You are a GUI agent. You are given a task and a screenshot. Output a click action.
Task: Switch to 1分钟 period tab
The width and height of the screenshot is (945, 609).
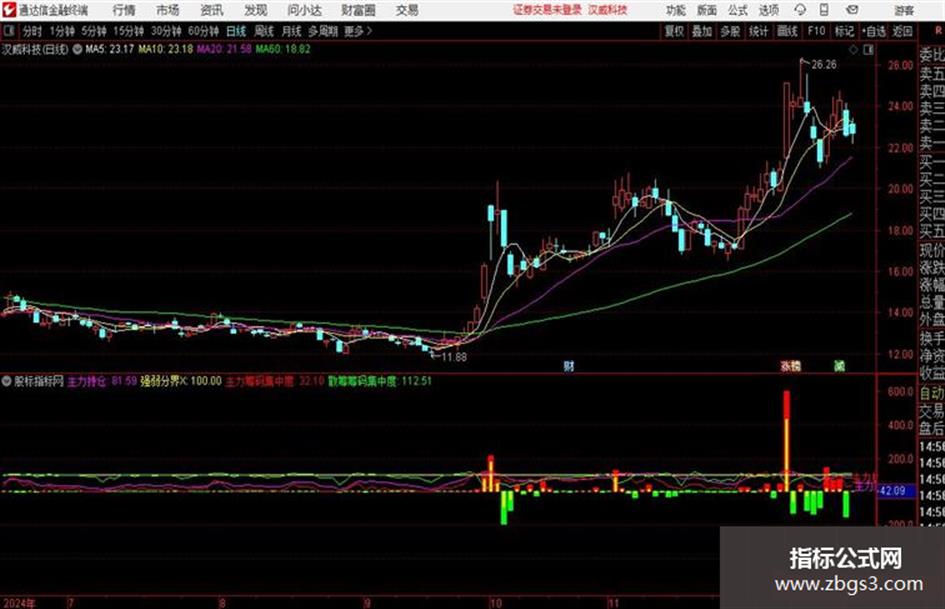62,31
